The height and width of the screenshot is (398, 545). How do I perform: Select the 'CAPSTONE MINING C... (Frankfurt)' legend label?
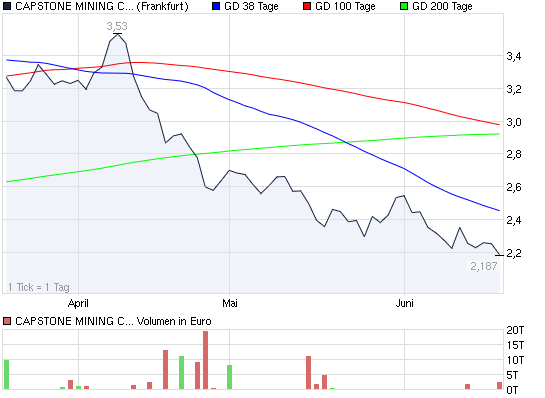pyautogui.click(x=102, y=6)
